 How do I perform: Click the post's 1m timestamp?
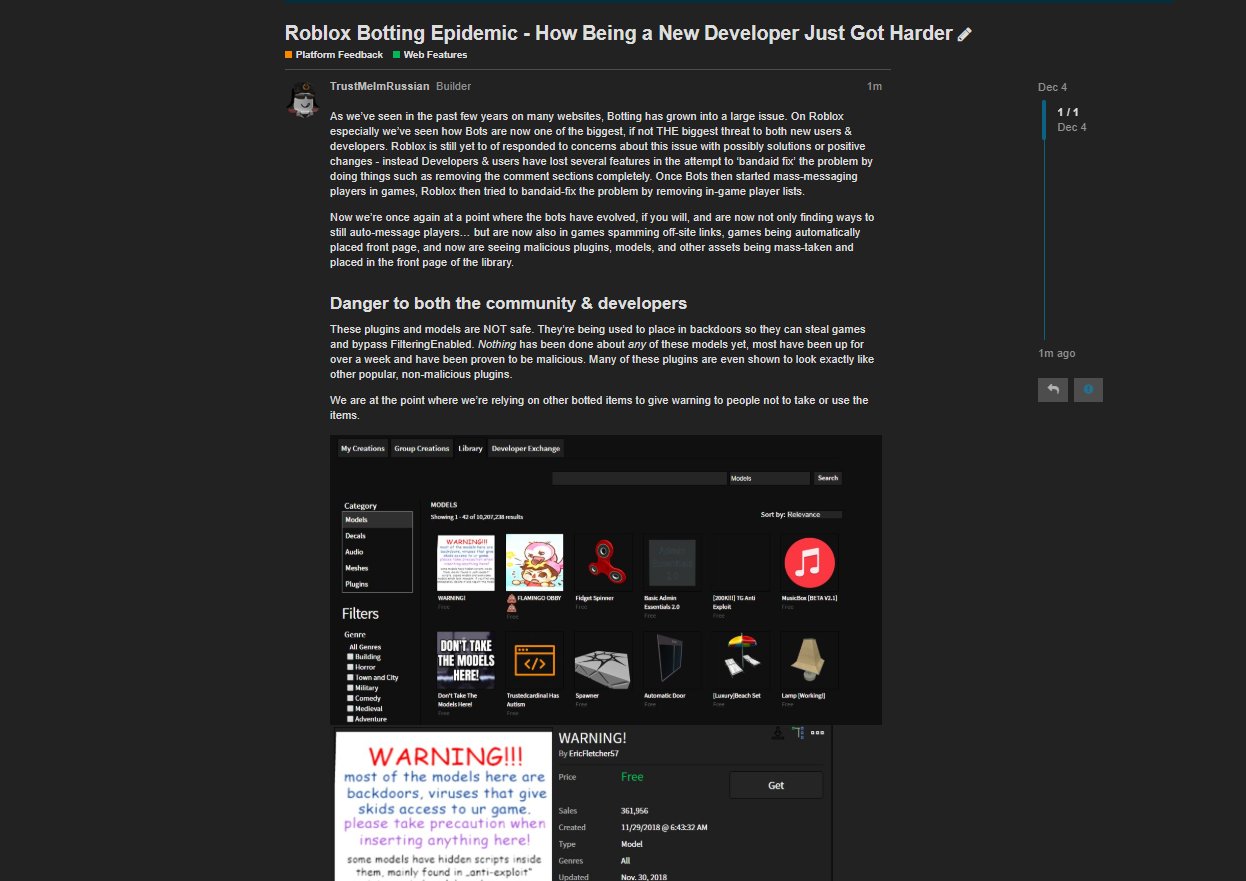tap(874, 87)
